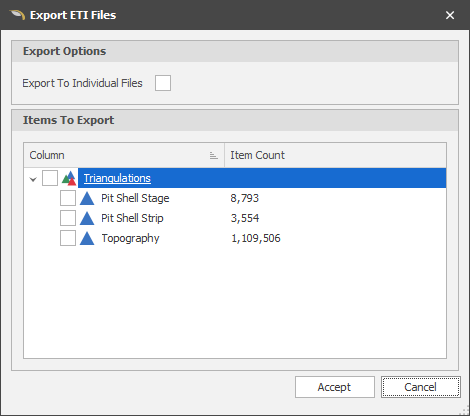Collapse the Triangulations tree node
Image resolution: width=470 pixels, height=416 pixels.
(x=33, y=179)
